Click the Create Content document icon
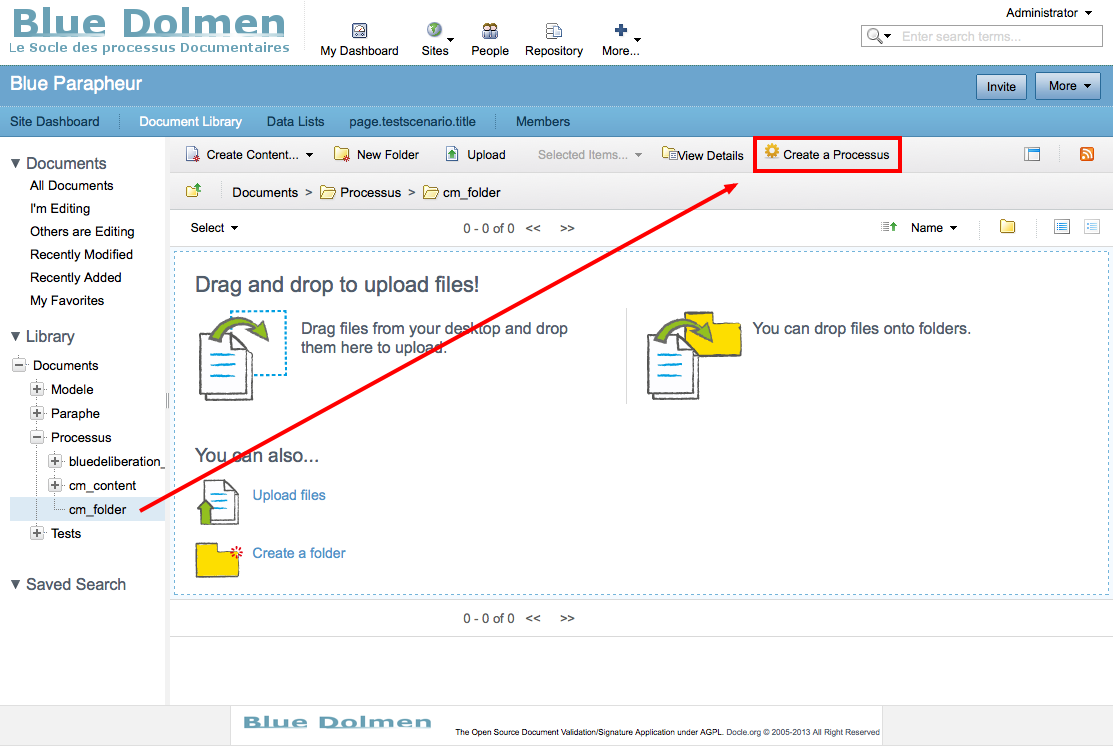Image resolution: width=1113 pixels, height=755 pixels. pos(192,154)
